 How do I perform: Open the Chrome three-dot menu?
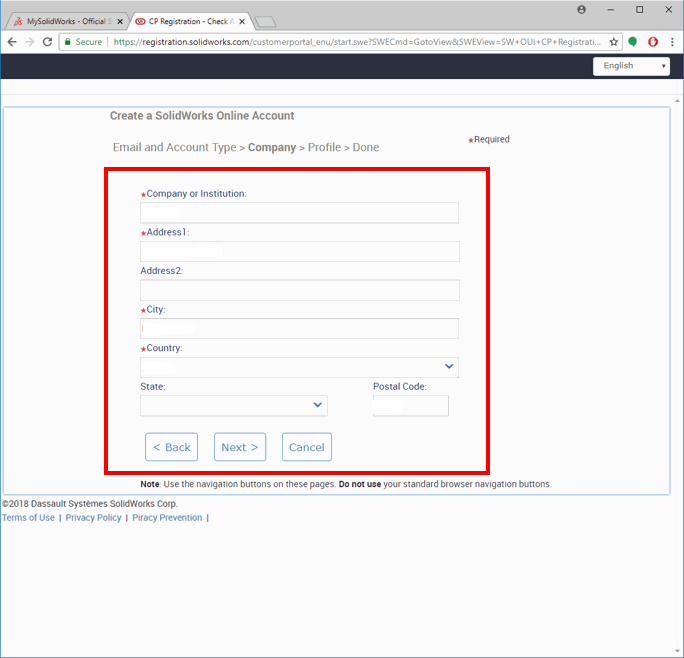point(672,42)
